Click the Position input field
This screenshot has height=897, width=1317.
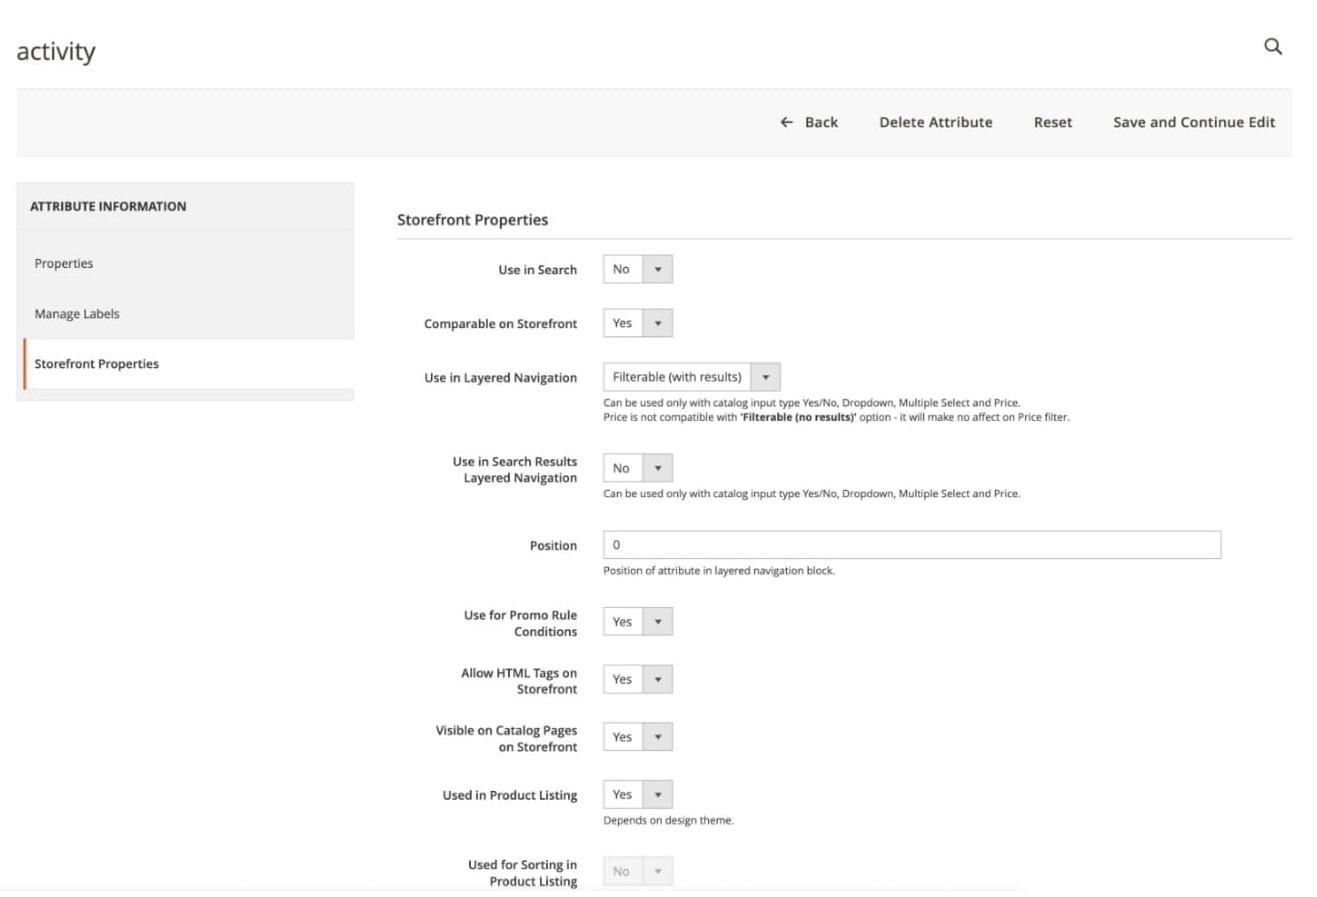pyautogui.click(x=911, y=545)
